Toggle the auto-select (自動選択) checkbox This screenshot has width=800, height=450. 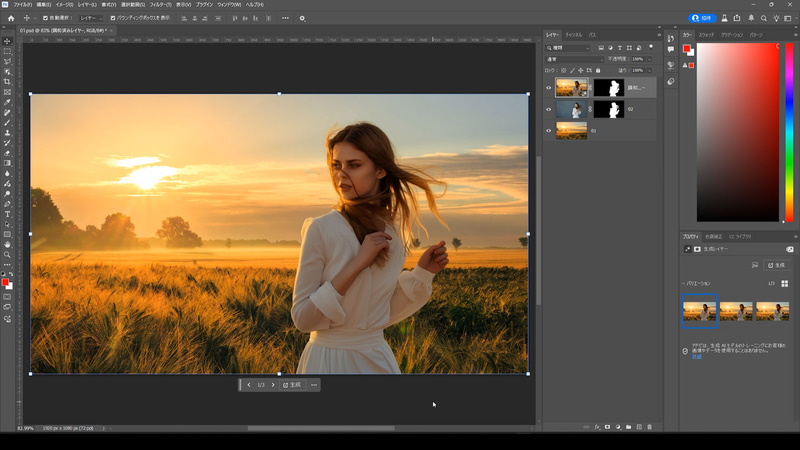point(46,18)
